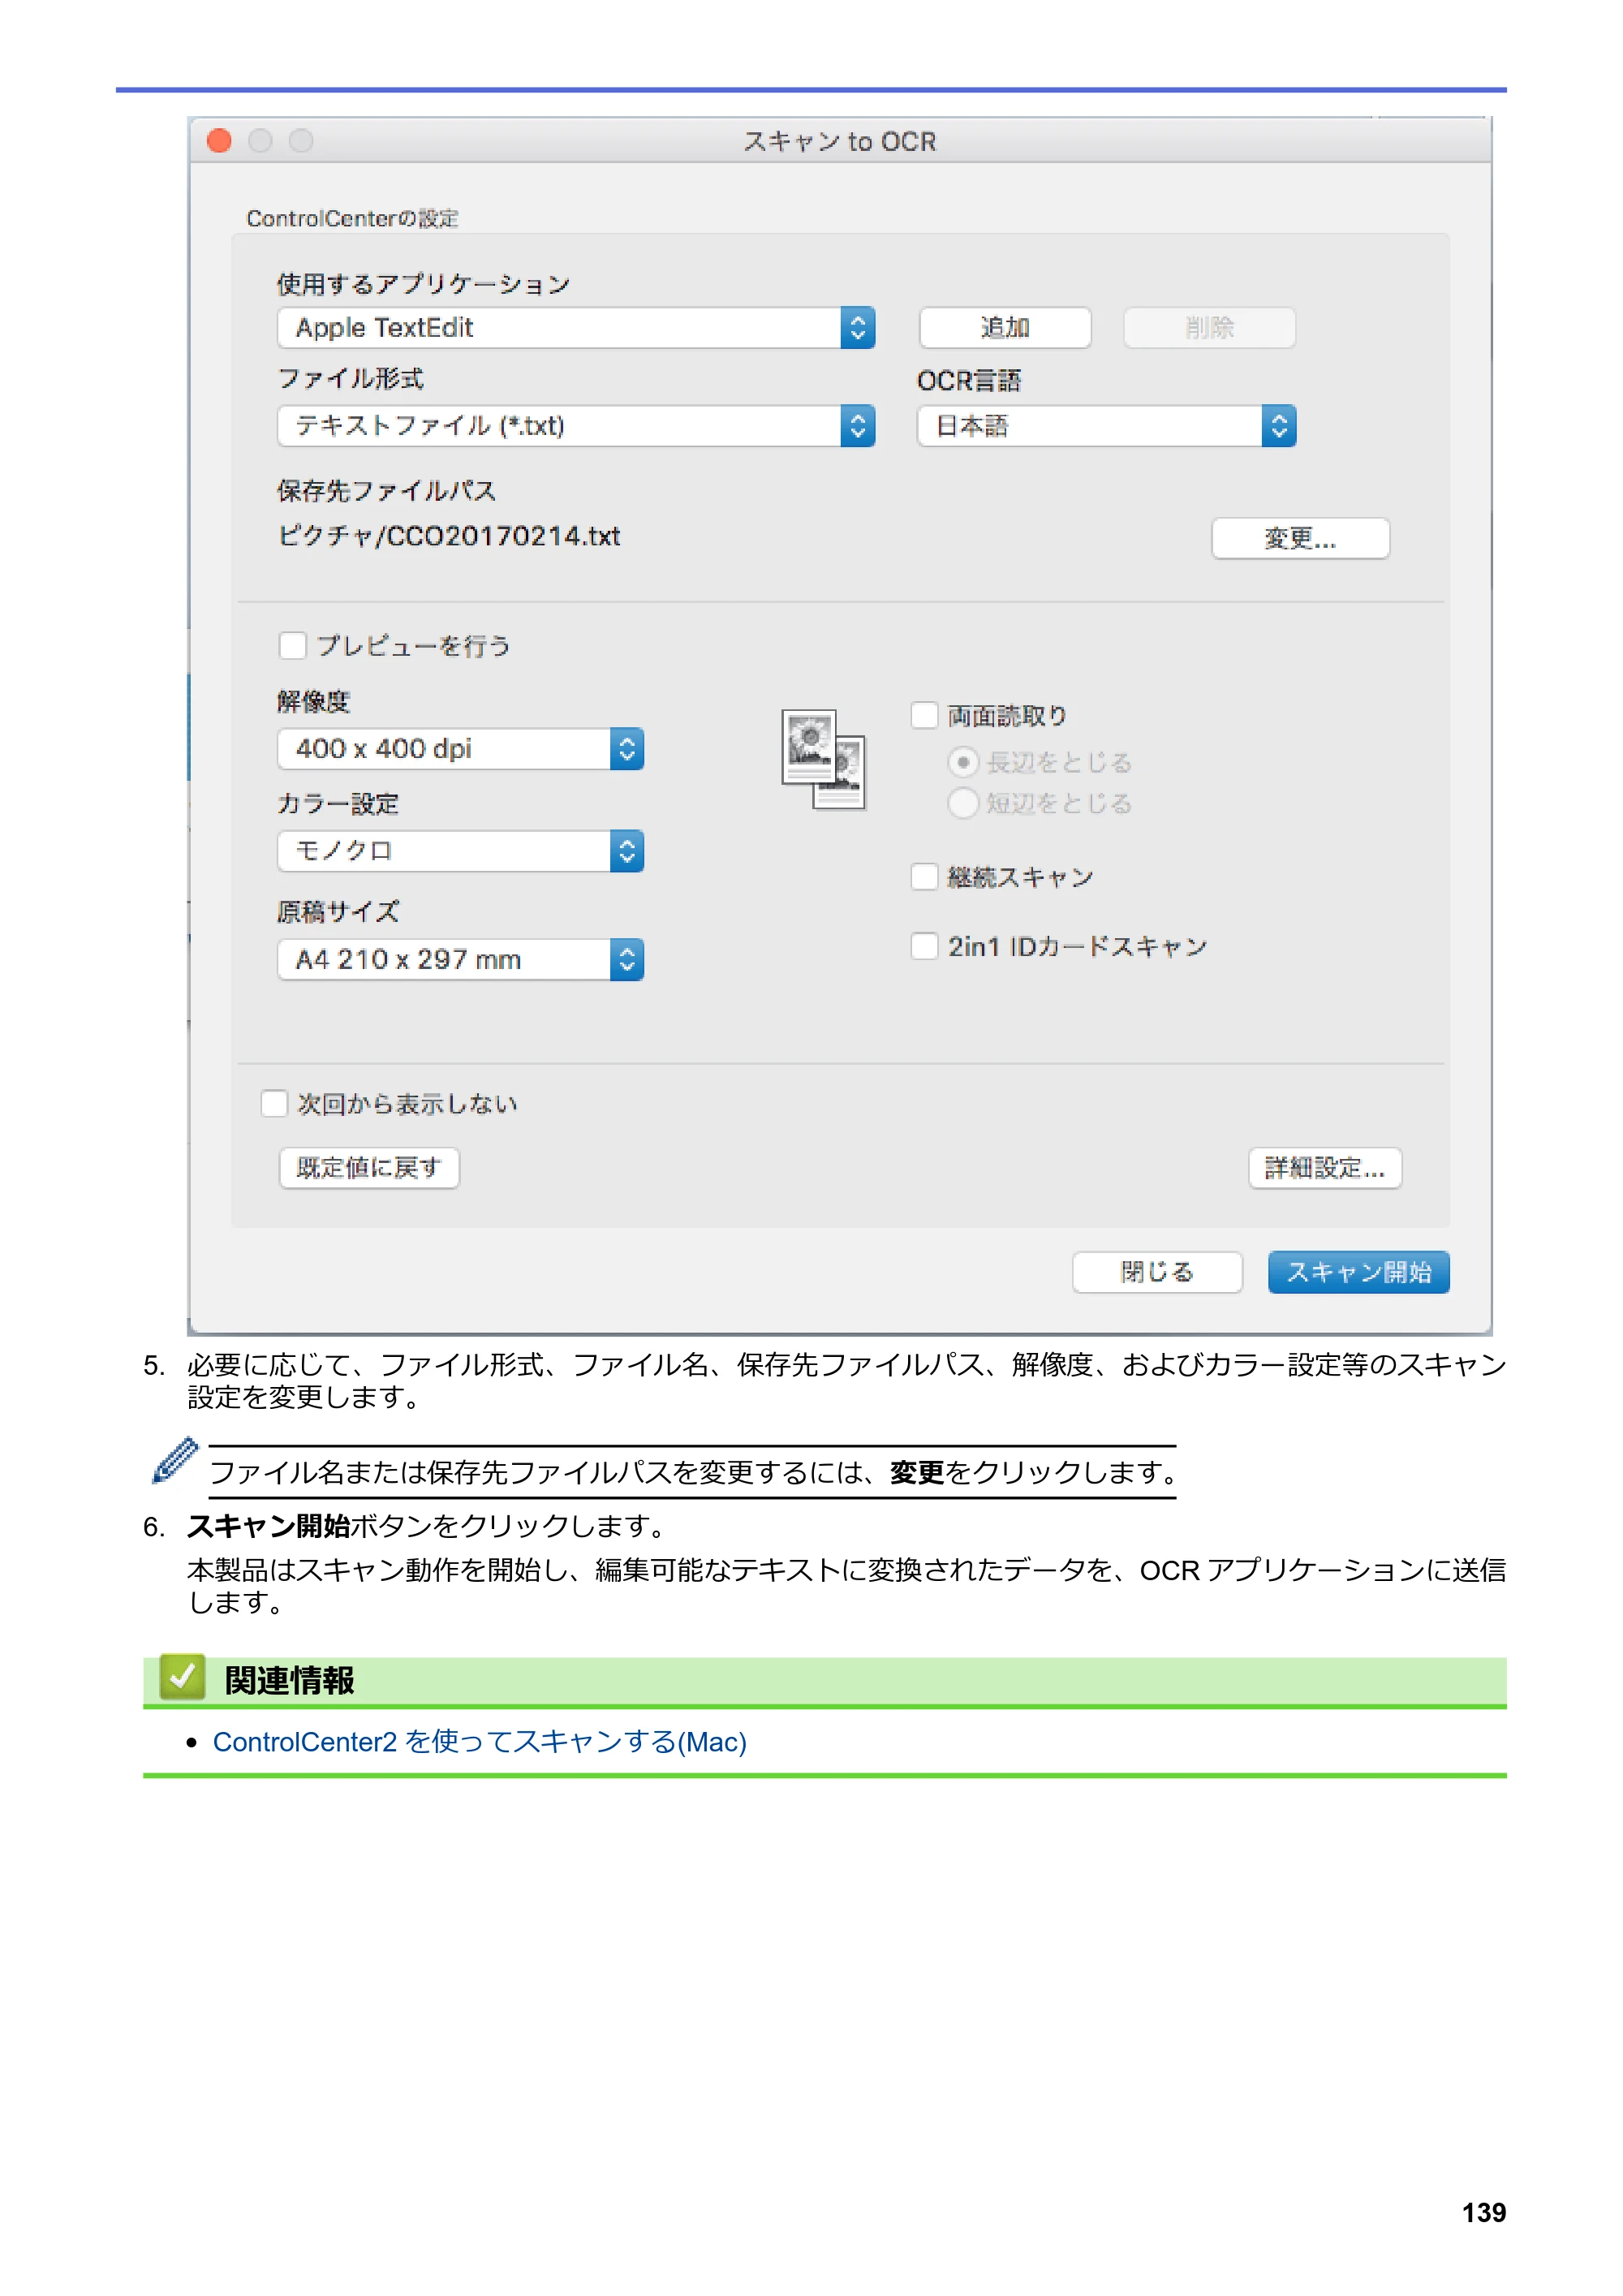Click the 関連情報 heading
The image size is (1623, 2296).
(289, 1681)
